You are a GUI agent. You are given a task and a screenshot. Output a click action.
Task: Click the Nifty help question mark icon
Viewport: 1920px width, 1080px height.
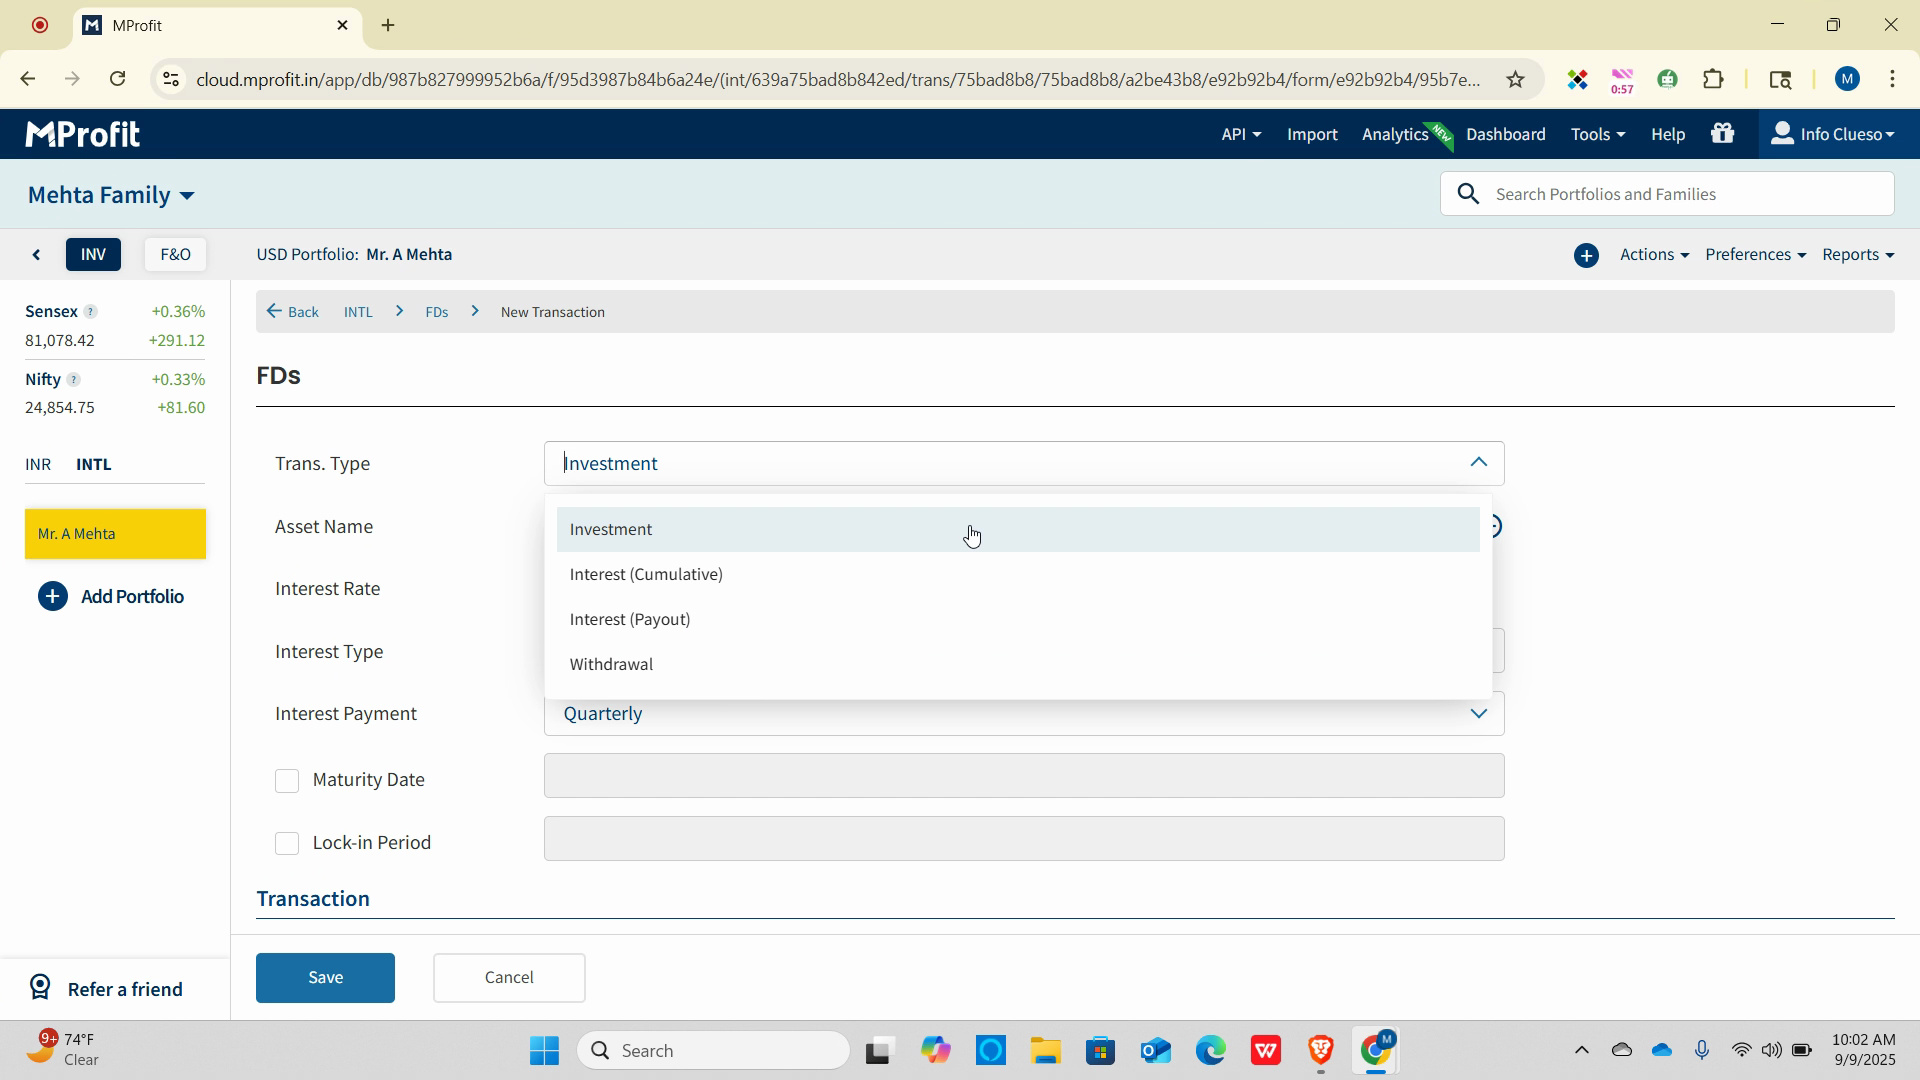pyautogui.click(x=73, y=380)
